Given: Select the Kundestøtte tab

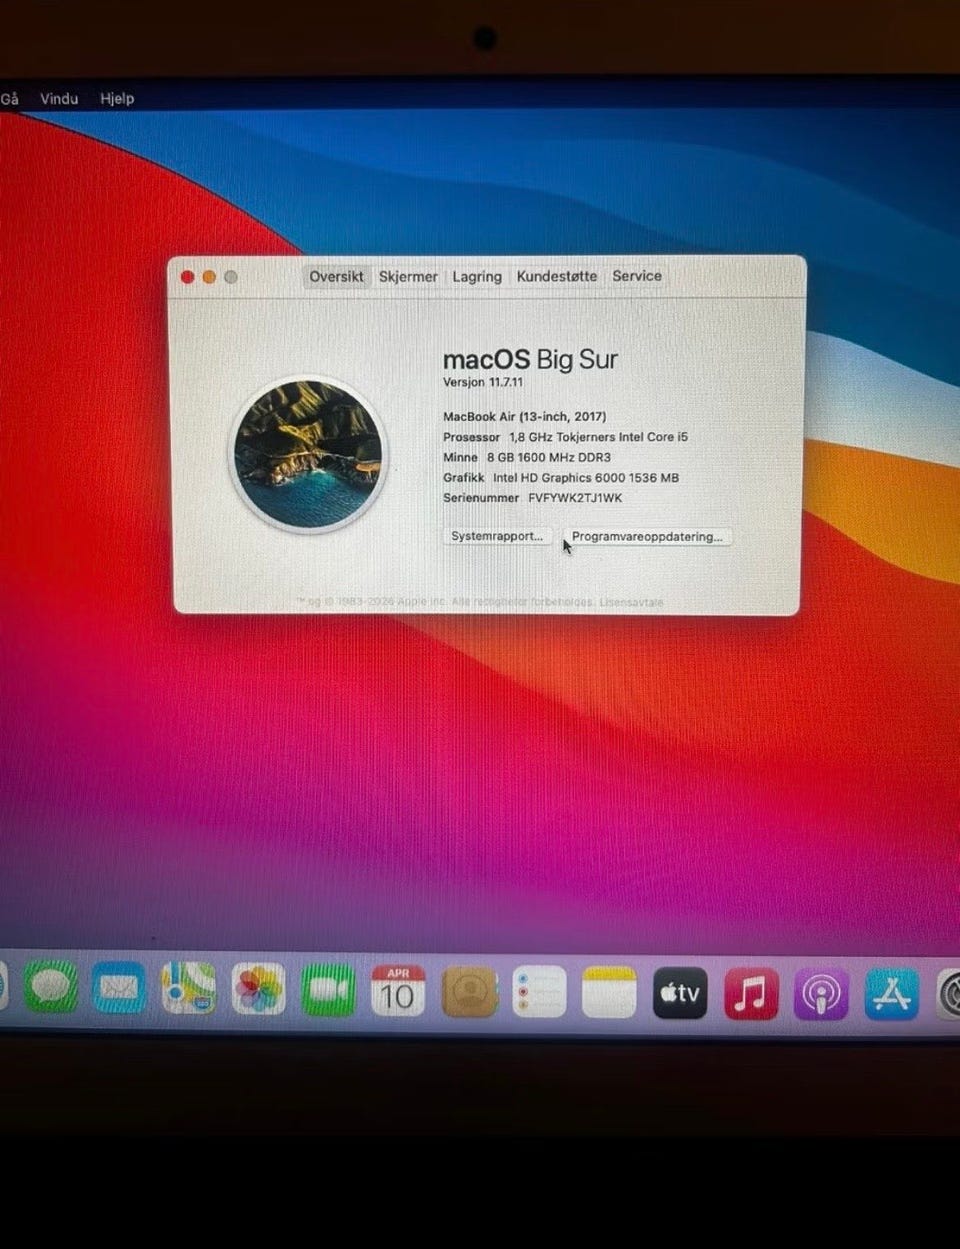Looking at the screenshot, I should [x=557, y=276].
